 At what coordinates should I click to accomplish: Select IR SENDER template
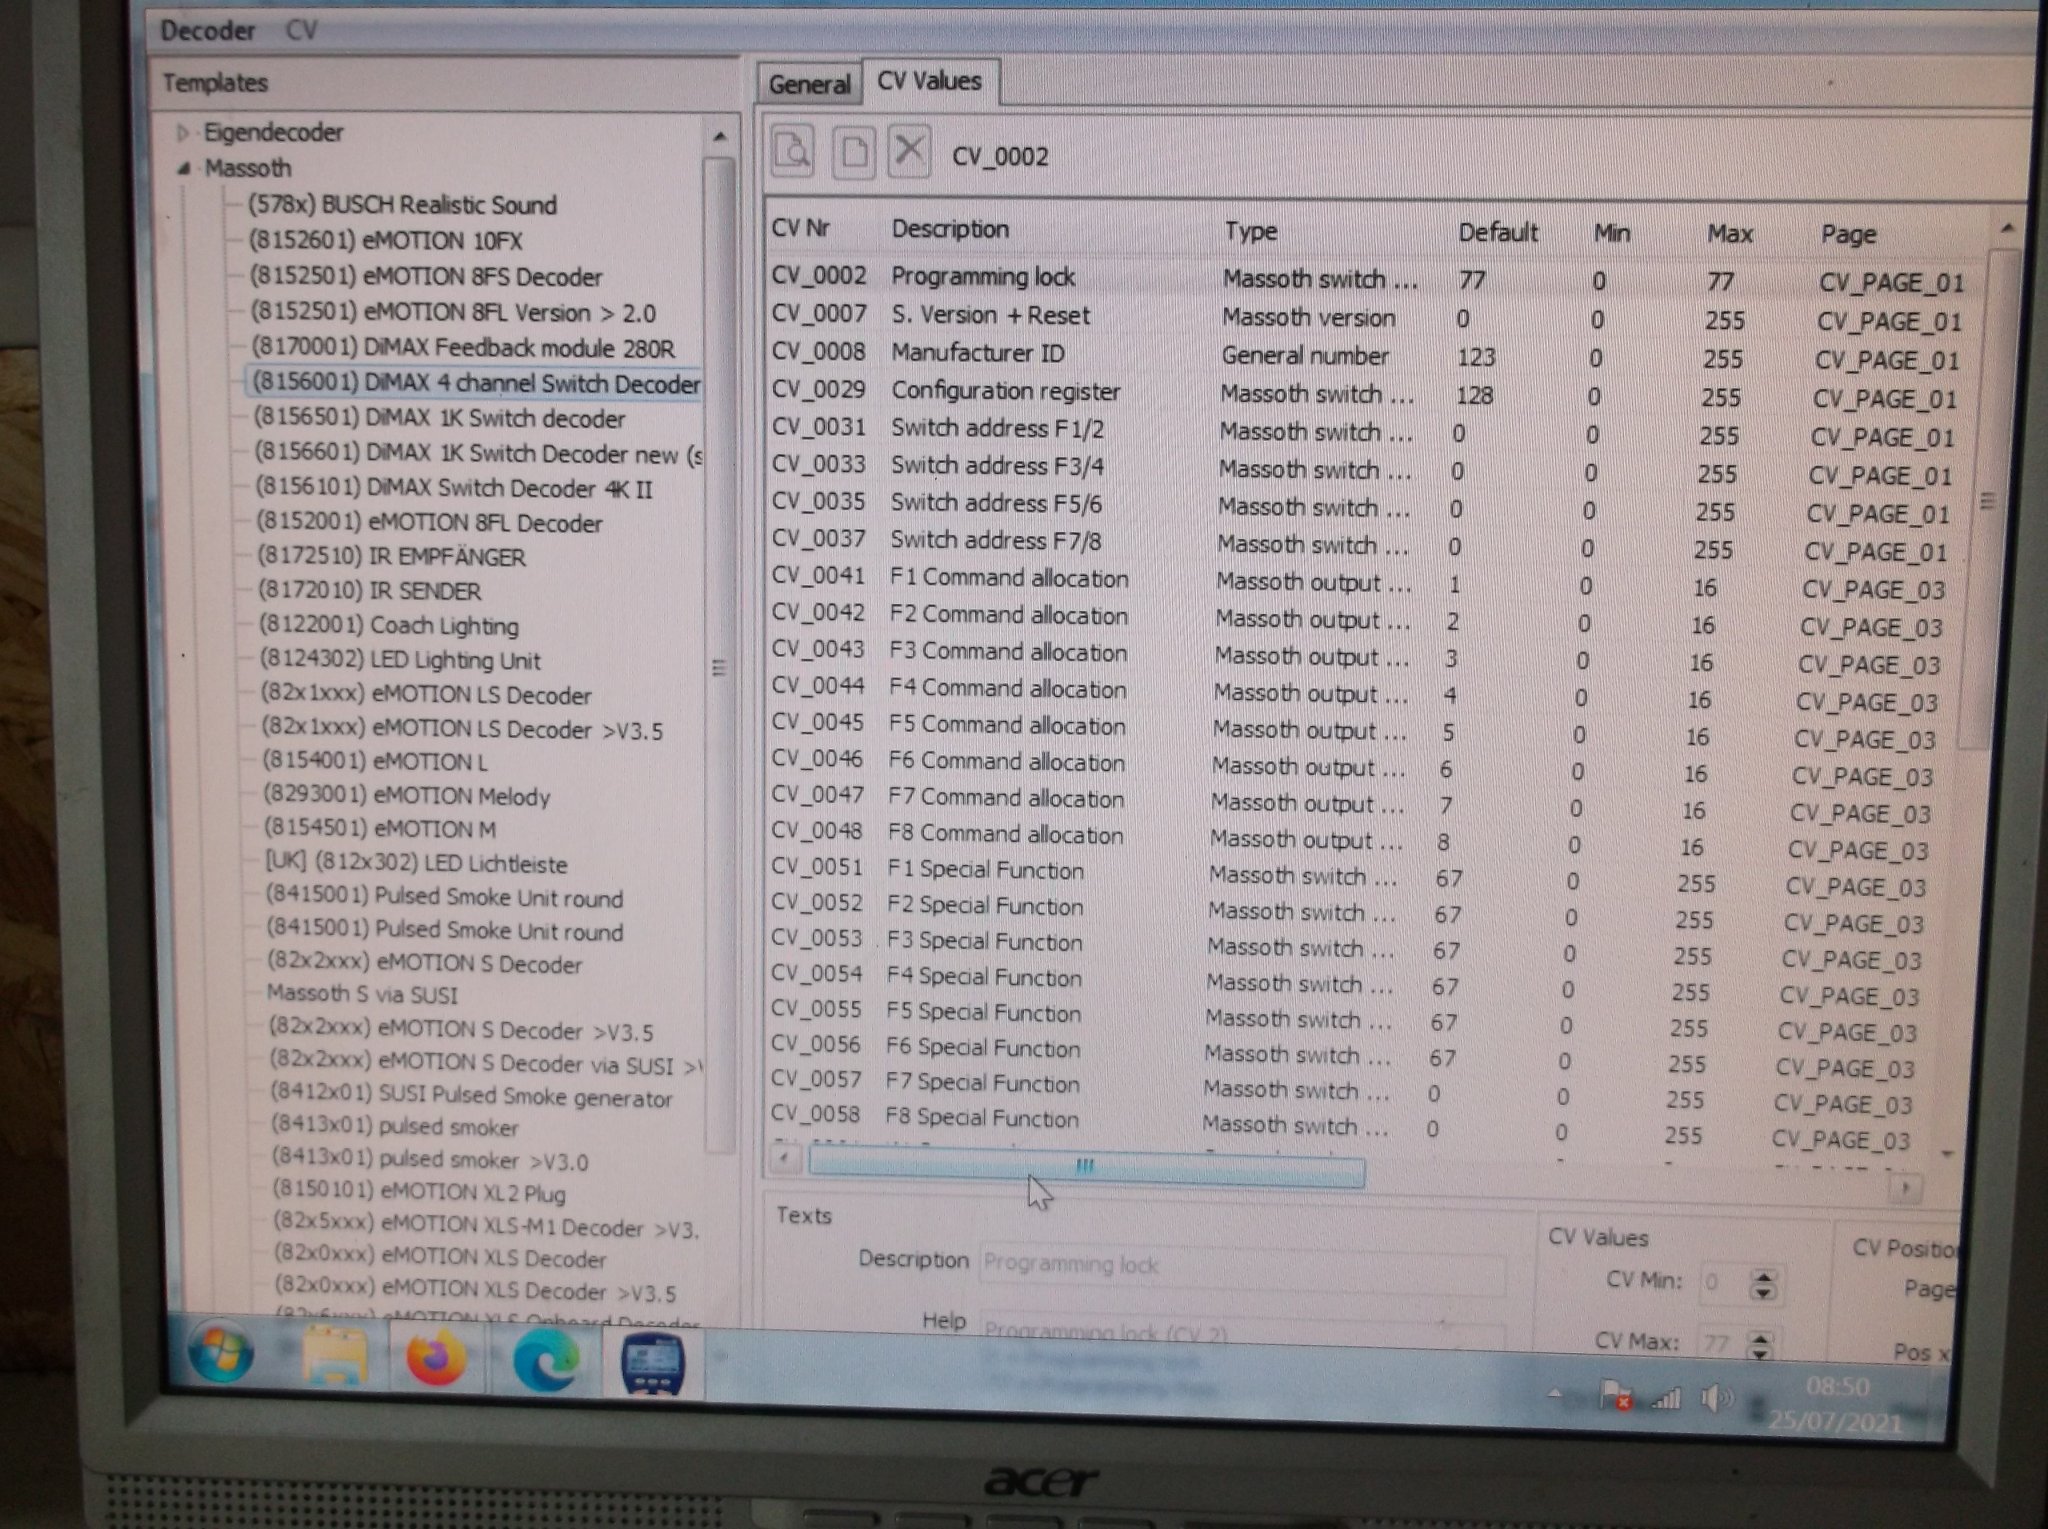(x=369, y=591)
